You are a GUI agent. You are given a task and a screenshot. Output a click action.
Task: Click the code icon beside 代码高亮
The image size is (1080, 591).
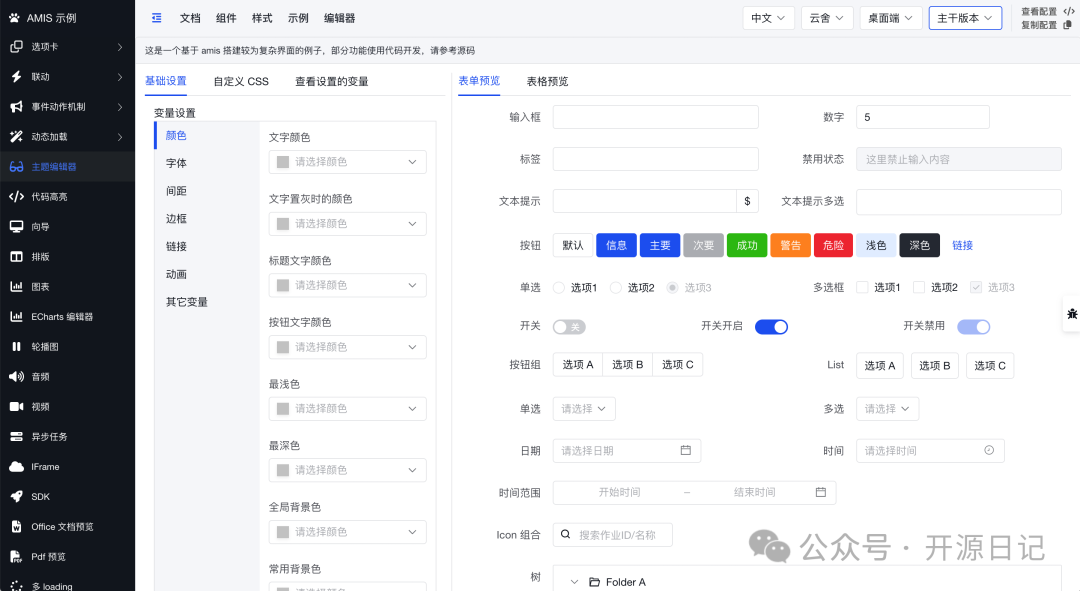(x=16, y=197)
